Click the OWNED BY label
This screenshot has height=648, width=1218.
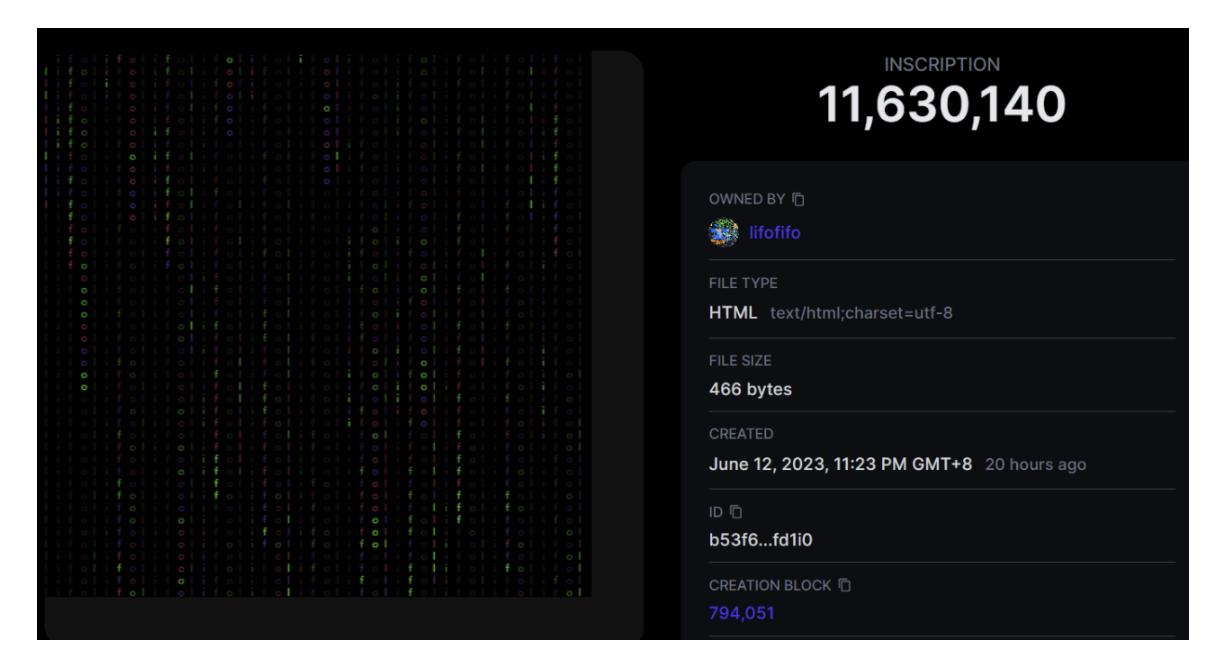748,199
